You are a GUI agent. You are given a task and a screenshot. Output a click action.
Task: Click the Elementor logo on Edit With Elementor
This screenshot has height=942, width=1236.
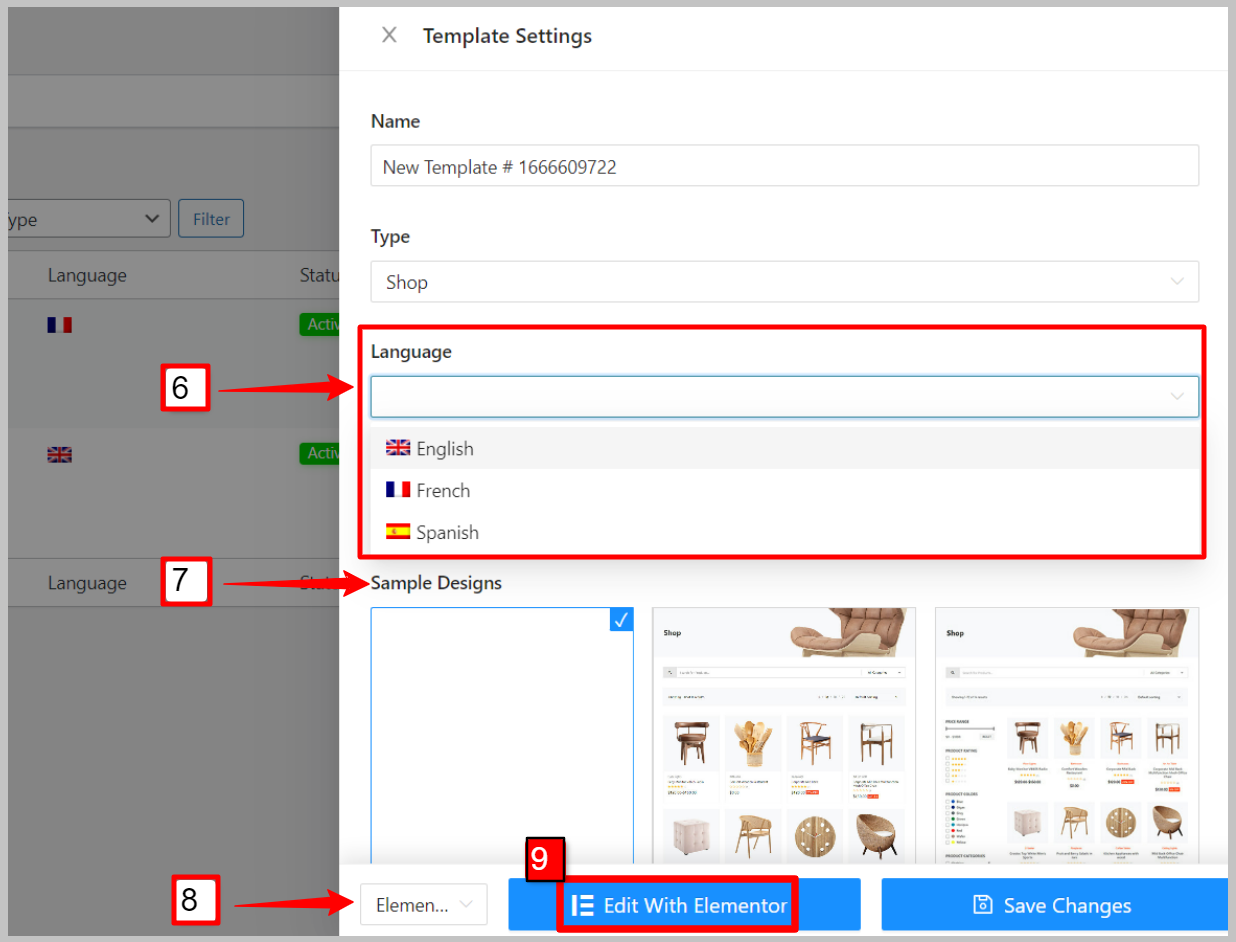point(583,904)
